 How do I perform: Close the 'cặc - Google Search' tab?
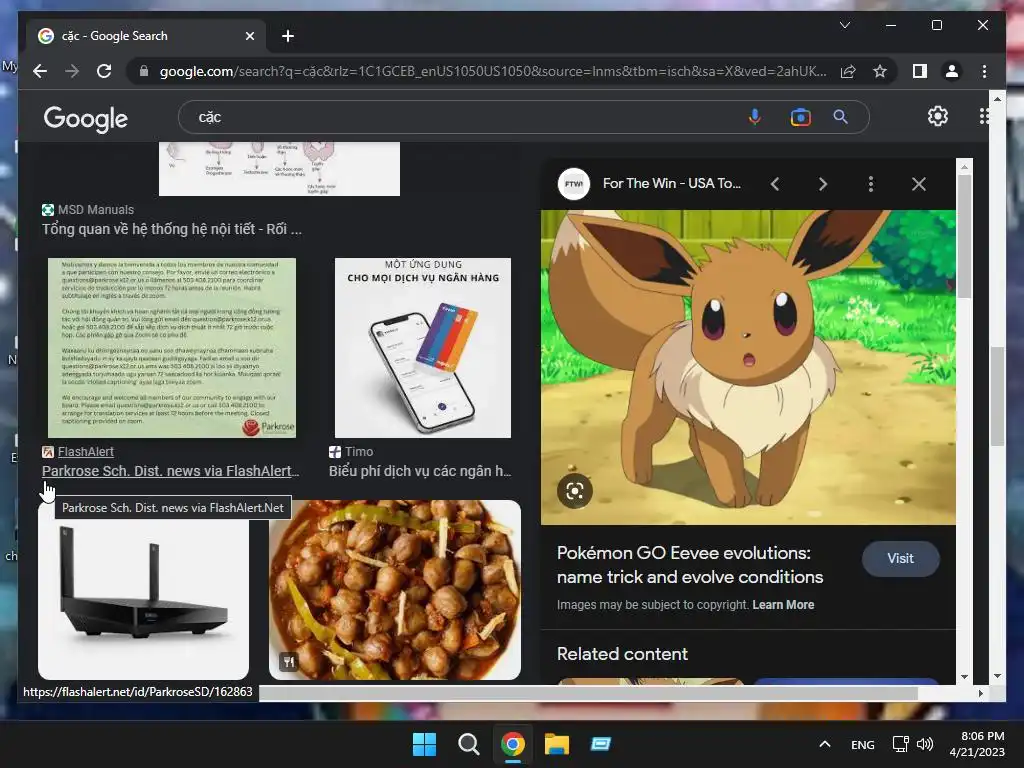tap(249, 36)
